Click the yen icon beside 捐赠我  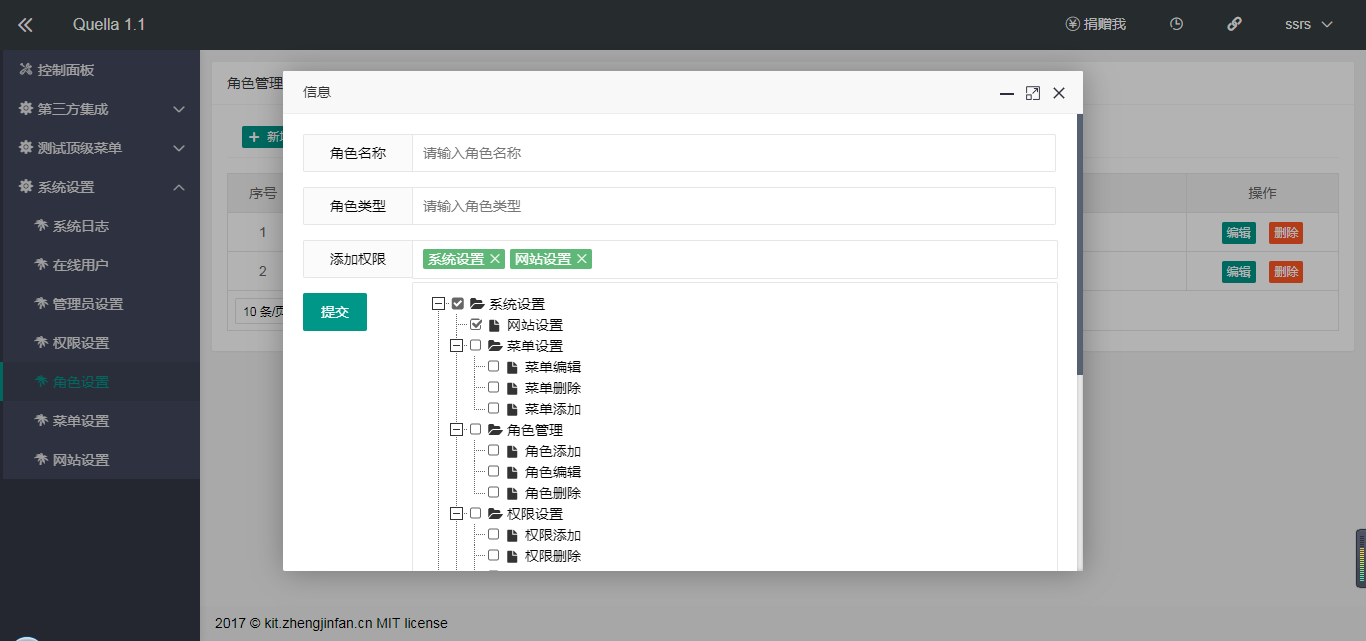tap(1073, 24)
